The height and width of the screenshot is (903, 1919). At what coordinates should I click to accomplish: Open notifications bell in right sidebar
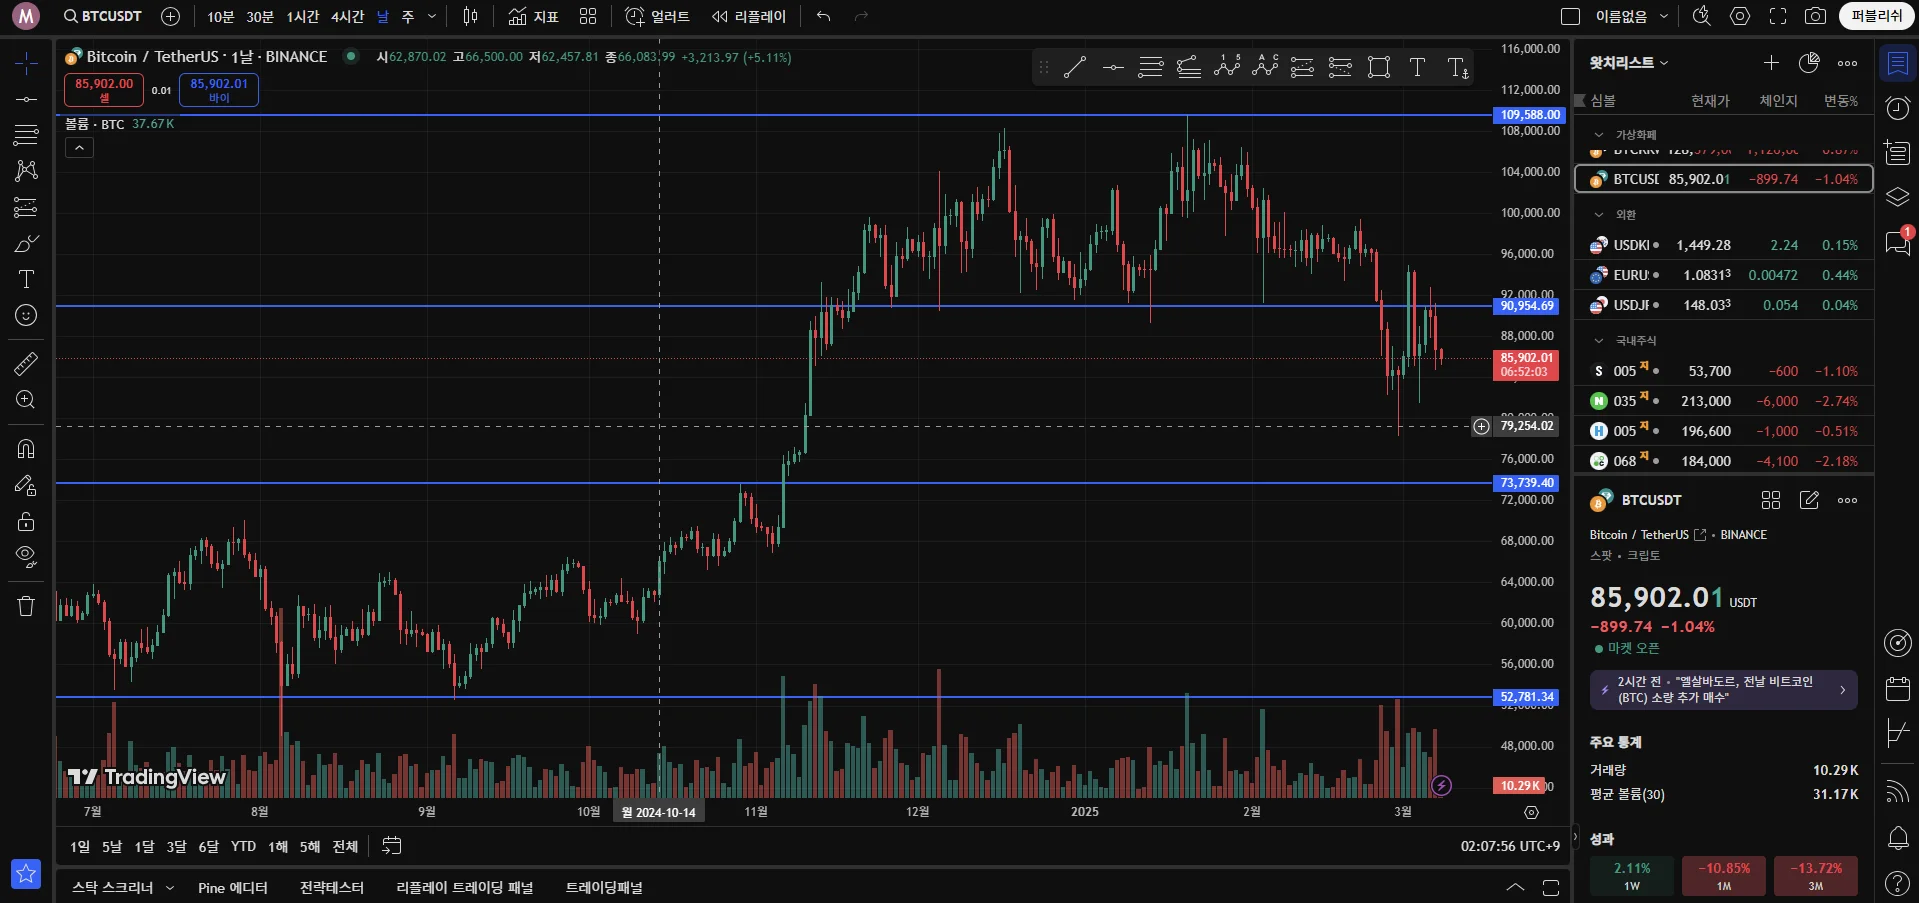click(x=1897, y=838)
